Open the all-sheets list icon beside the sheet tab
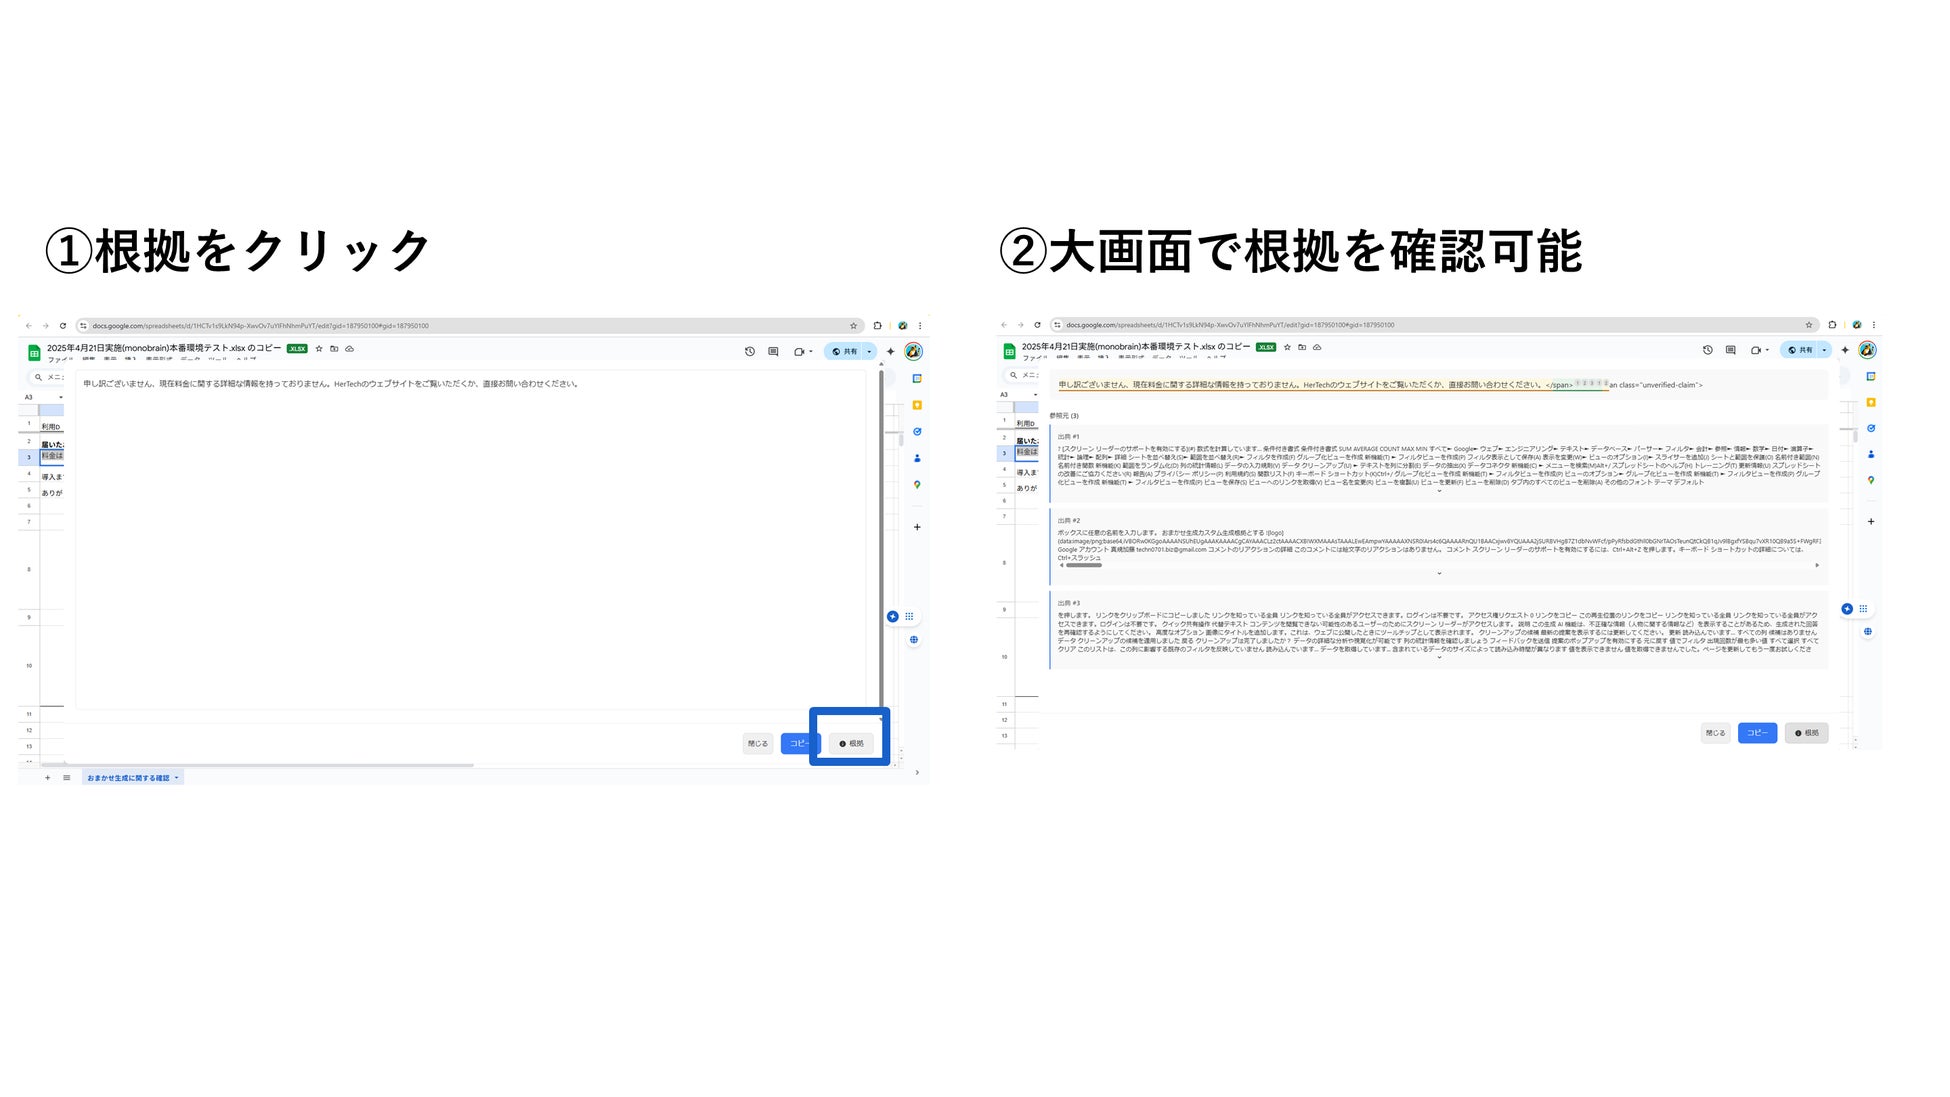The width and height of the screenshot is (1950, 1097). 67,778
